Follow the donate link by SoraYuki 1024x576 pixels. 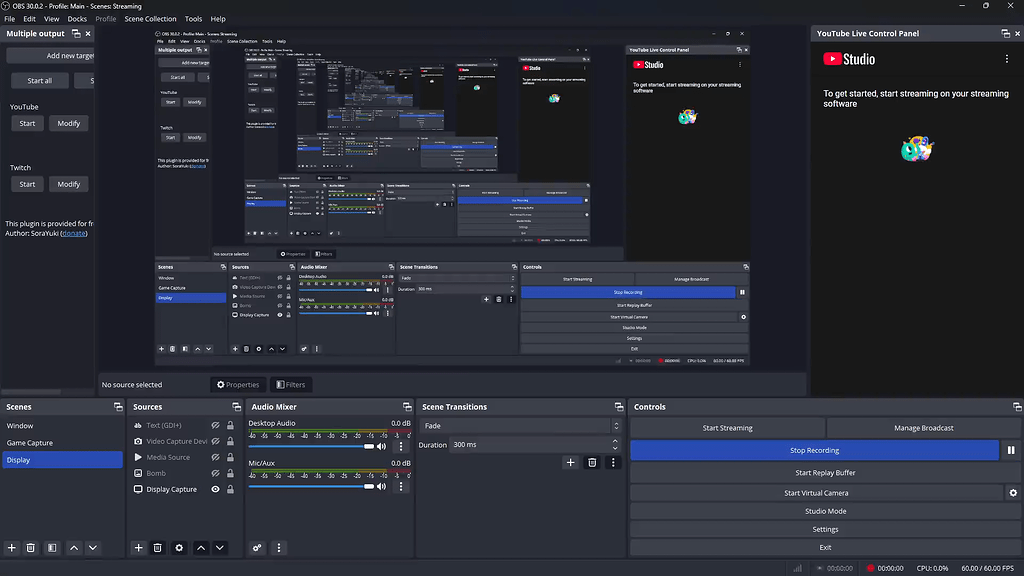click(x=74, y=233)
